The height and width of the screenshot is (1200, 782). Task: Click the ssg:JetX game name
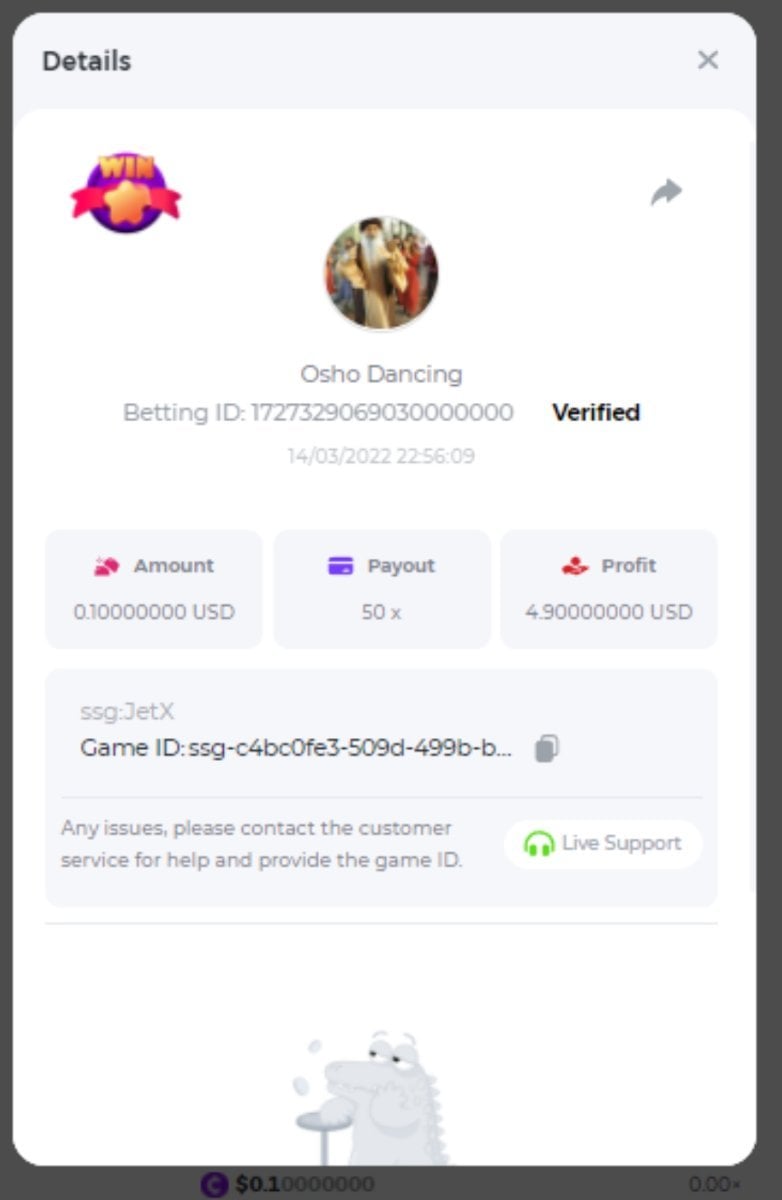(127, 712)
